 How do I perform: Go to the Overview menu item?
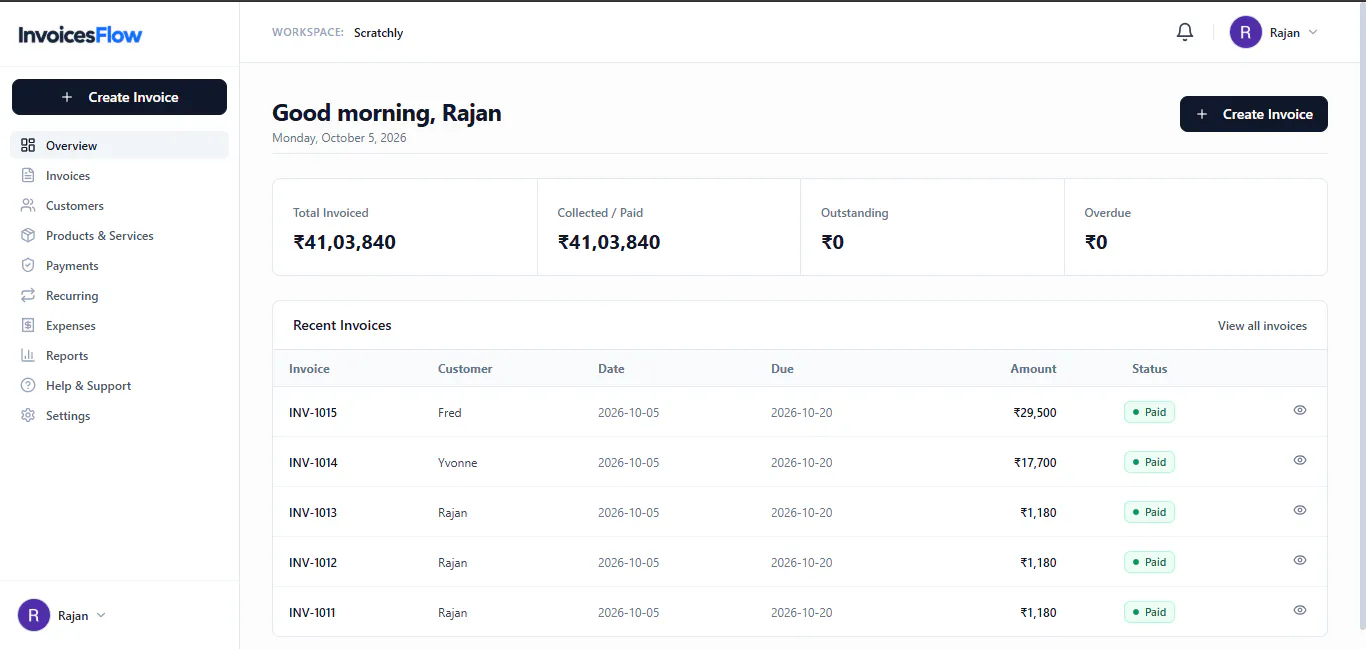120,145
